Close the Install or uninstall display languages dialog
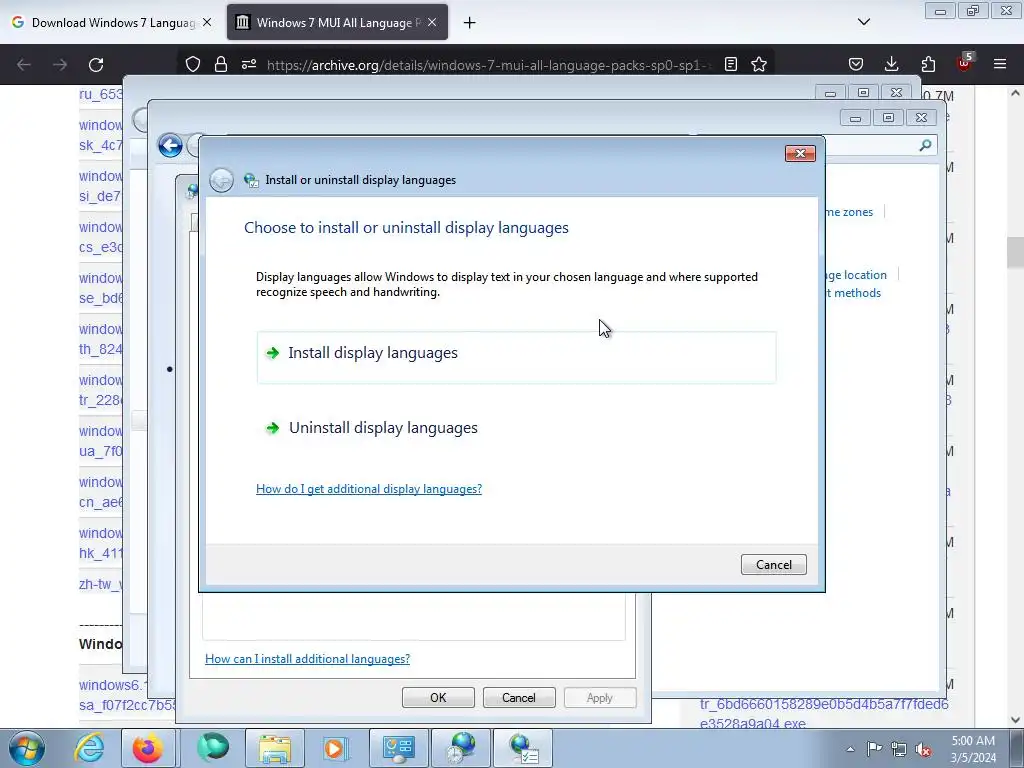The image size is (1024, 768). pyautogui.click(x=800, y=153)
